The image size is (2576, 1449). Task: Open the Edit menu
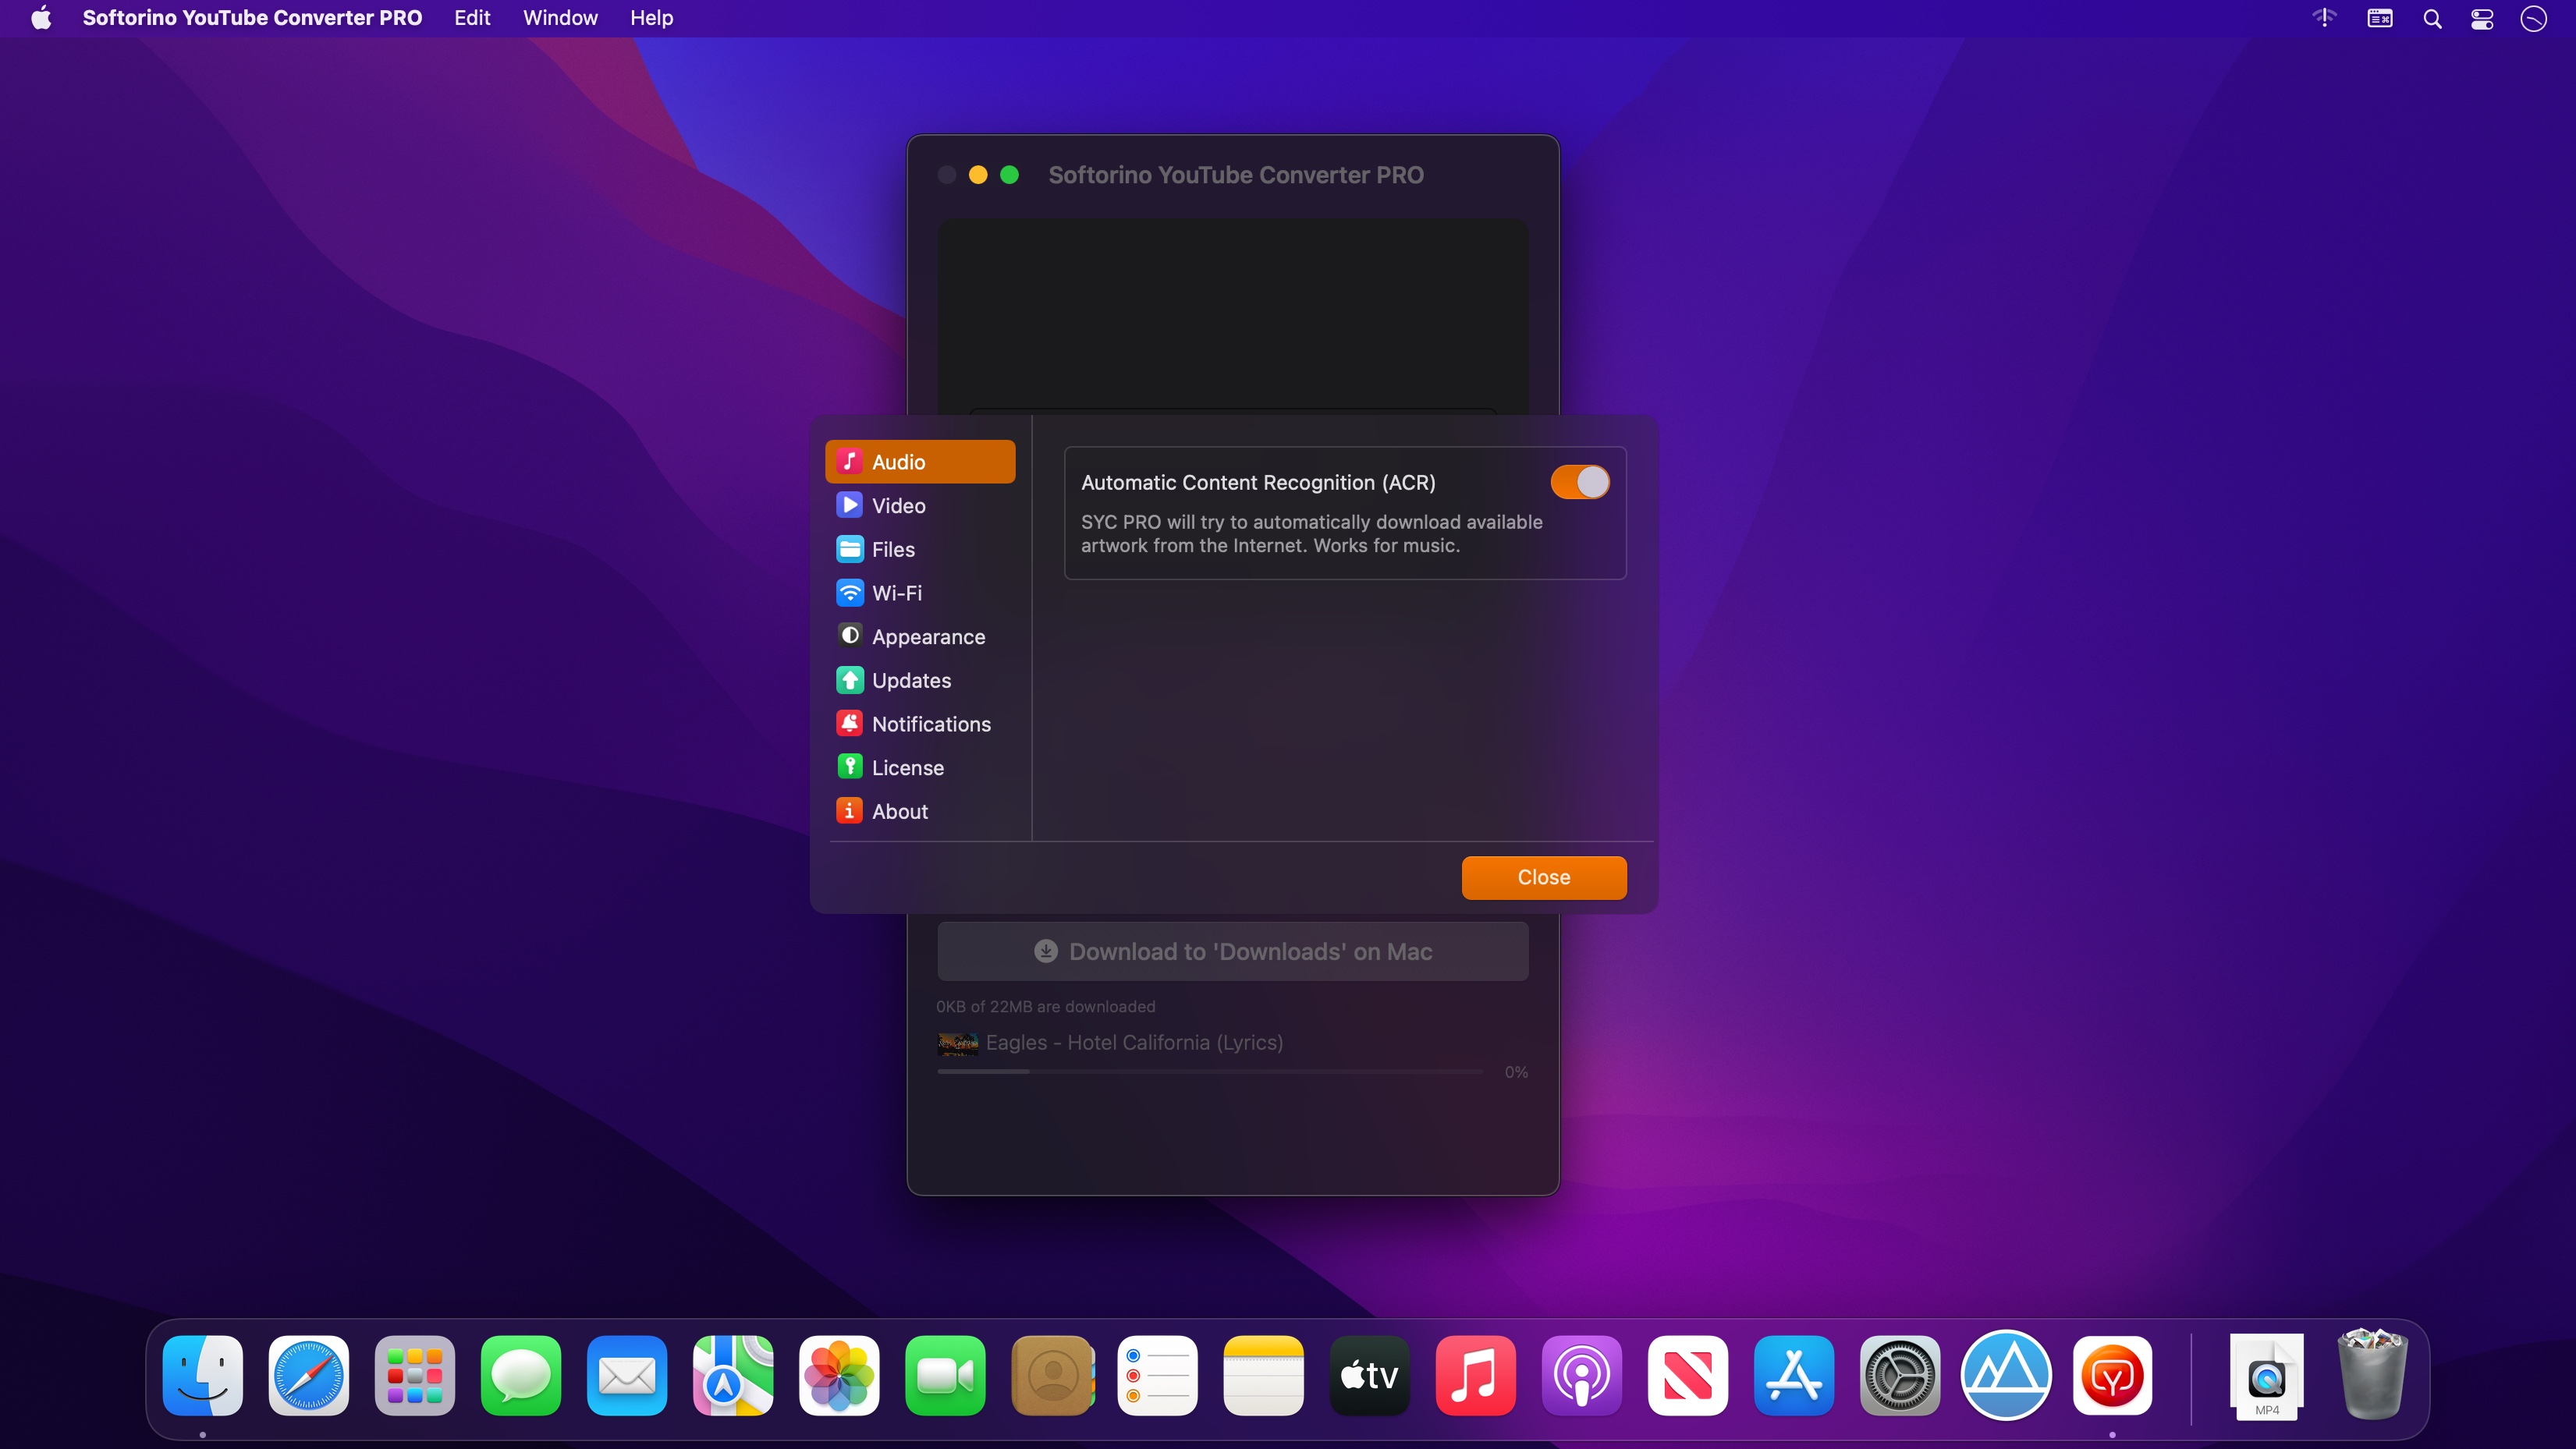(x=472, y=18)
